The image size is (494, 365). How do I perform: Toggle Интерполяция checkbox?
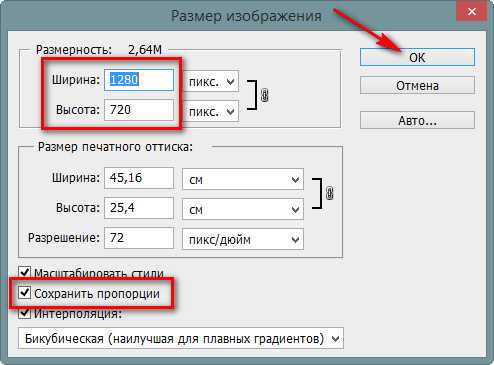(x=25, y=313)
